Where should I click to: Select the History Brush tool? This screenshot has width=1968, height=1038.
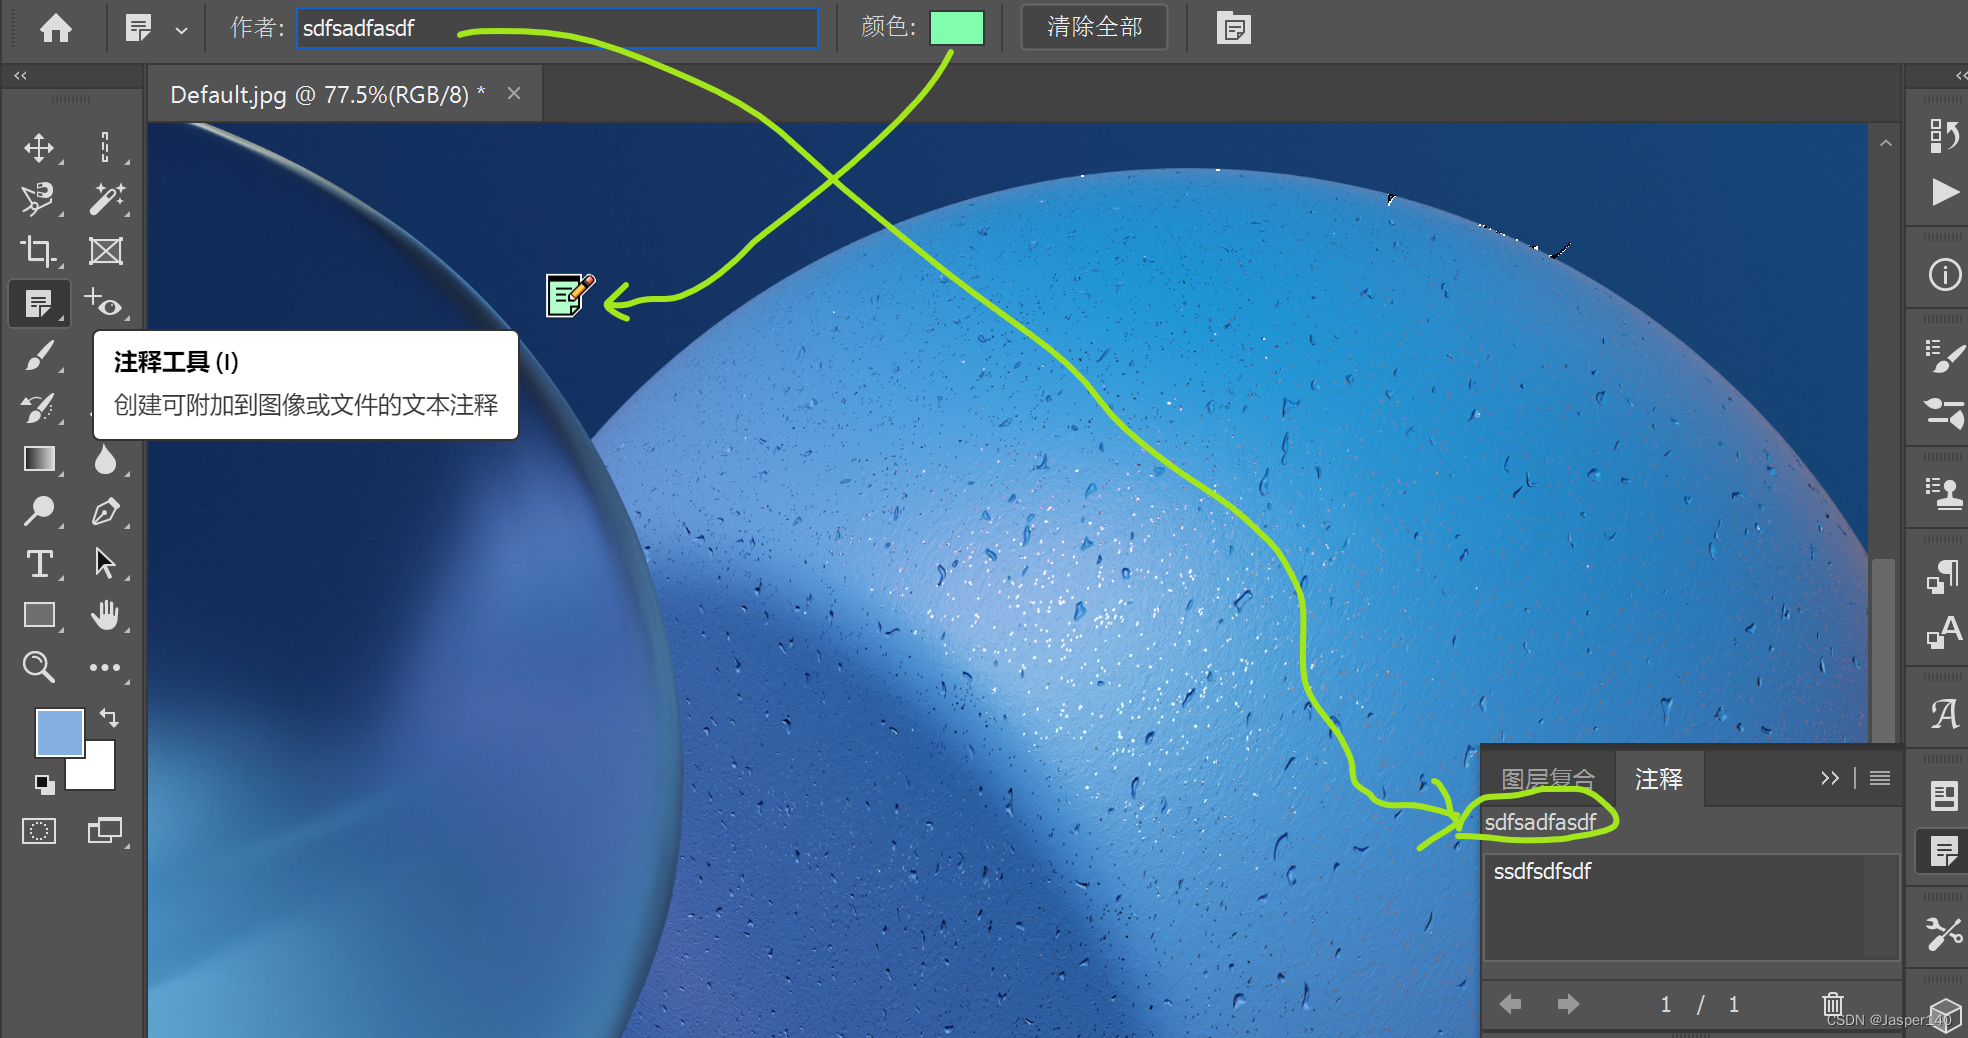coord(39,408)
